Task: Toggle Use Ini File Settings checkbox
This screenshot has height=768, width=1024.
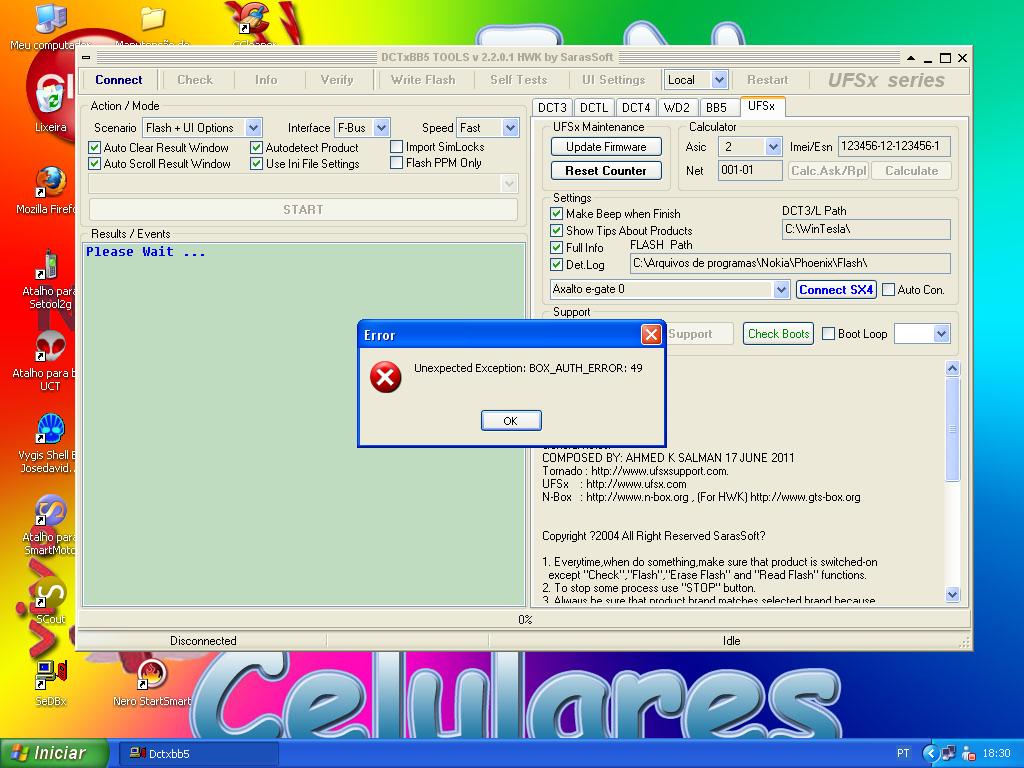Action: tap(257, 163)
